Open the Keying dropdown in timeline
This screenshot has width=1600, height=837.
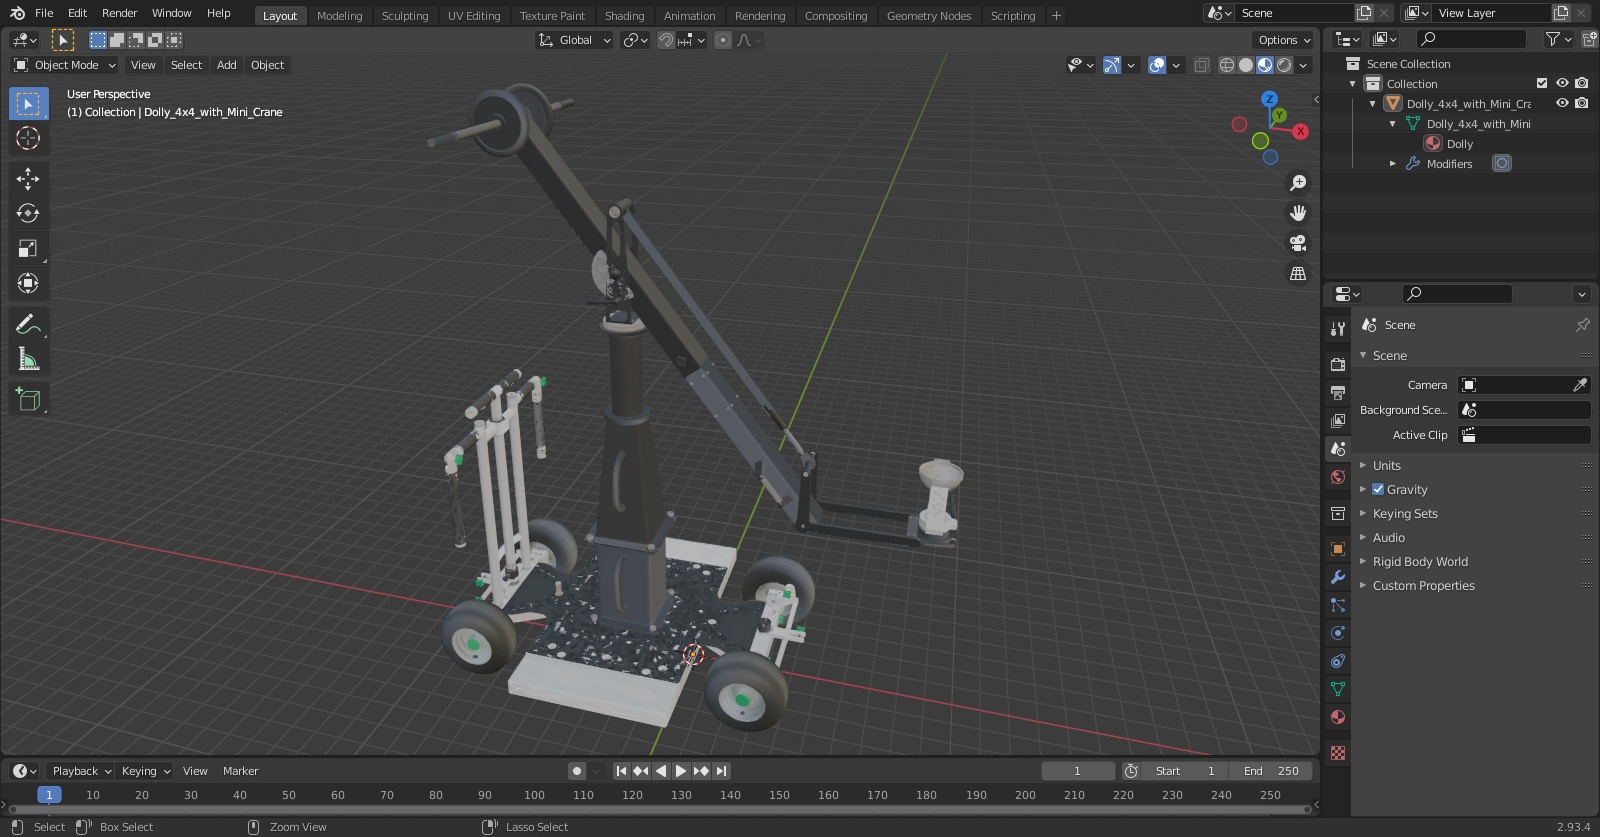tap(145, 771)
